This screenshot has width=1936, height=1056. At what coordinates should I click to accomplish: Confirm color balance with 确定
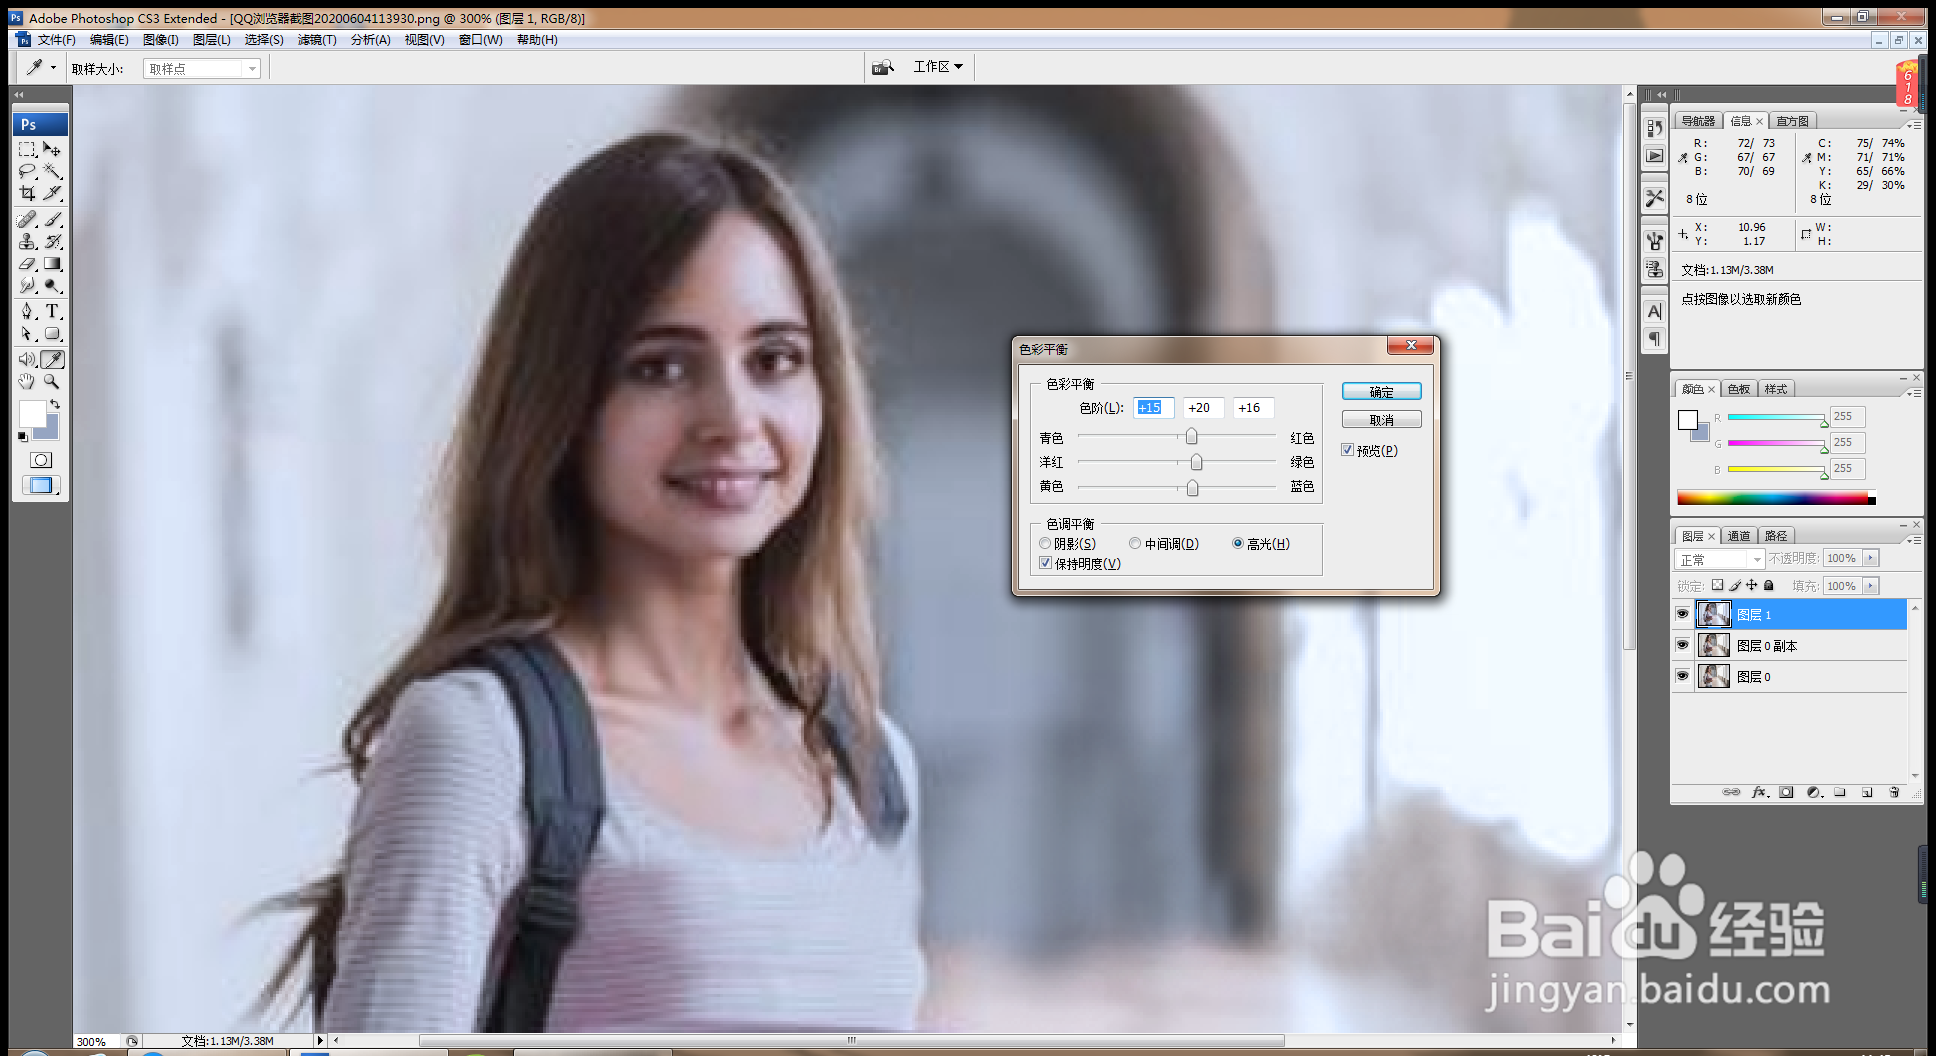[1381, 392]
